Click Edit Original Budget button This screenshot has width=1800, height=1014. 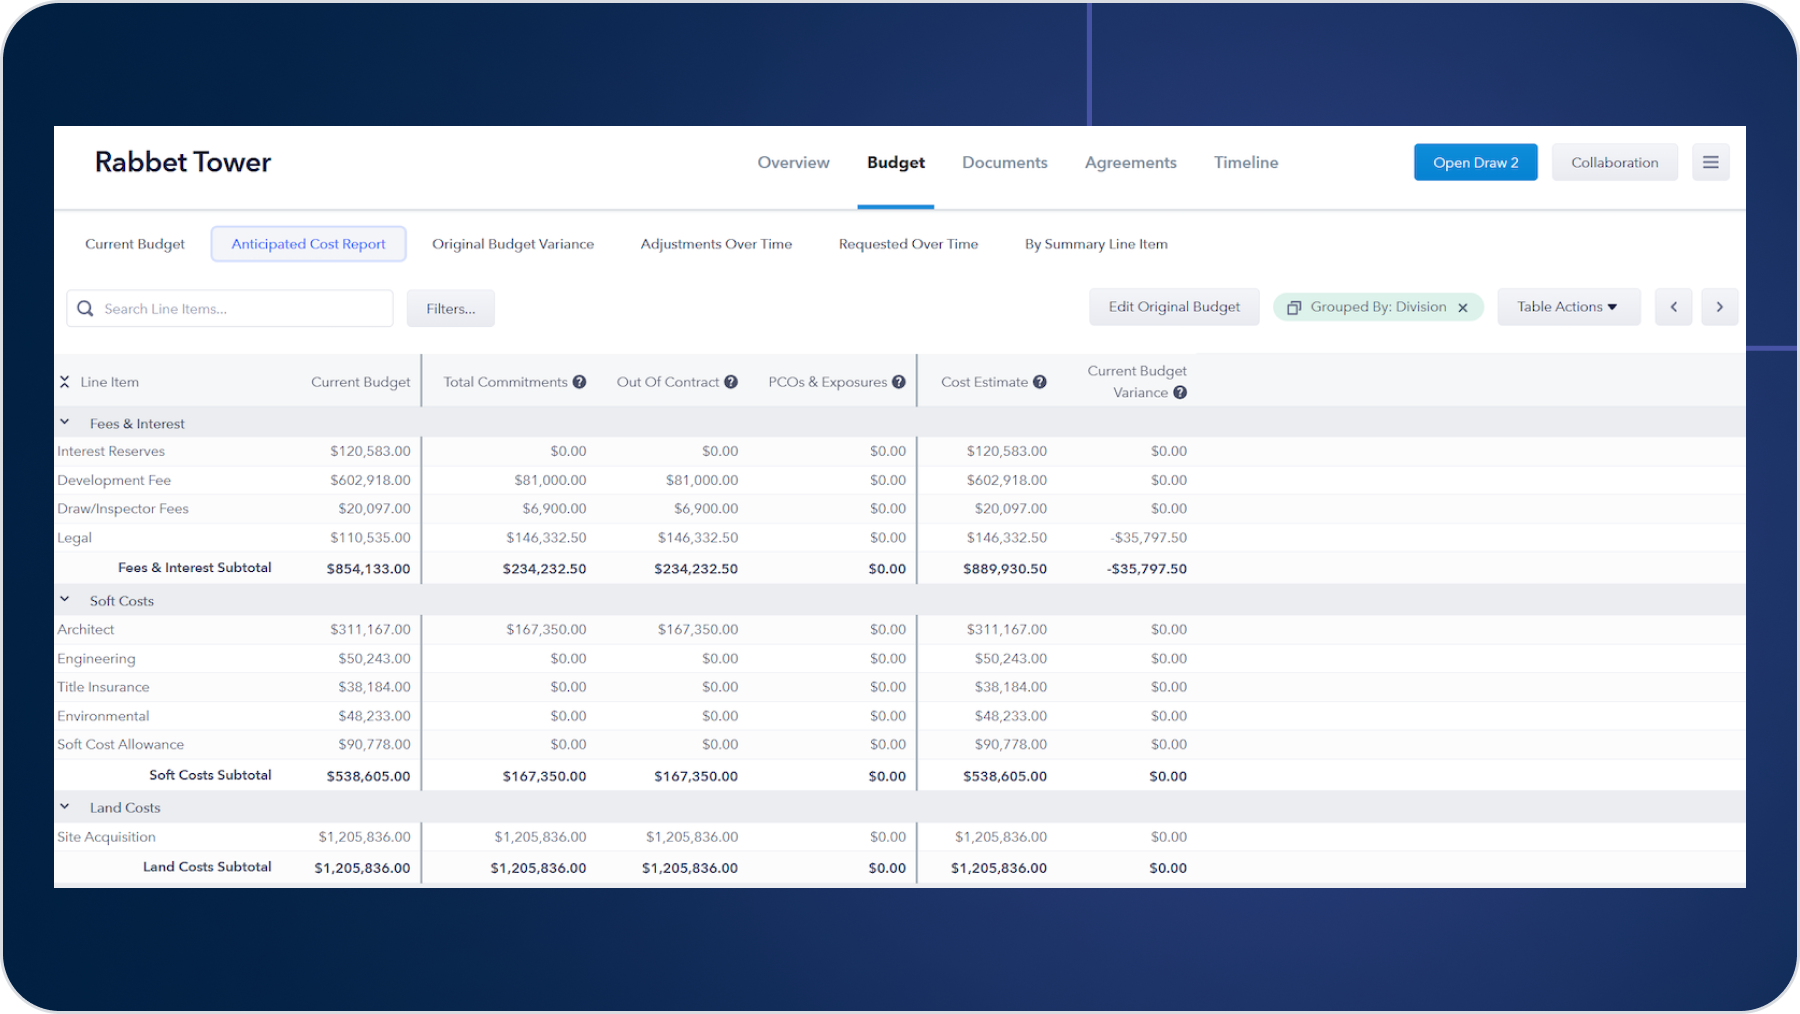pos(1174,307)
